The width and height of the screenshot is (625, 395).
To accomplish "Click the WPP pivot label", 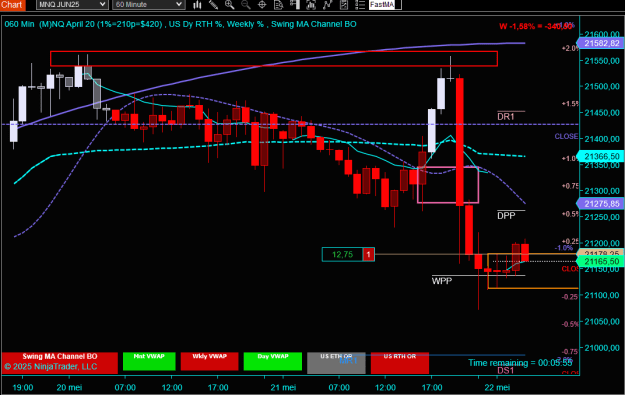I will pyautogui.click(x=442, y=281).
